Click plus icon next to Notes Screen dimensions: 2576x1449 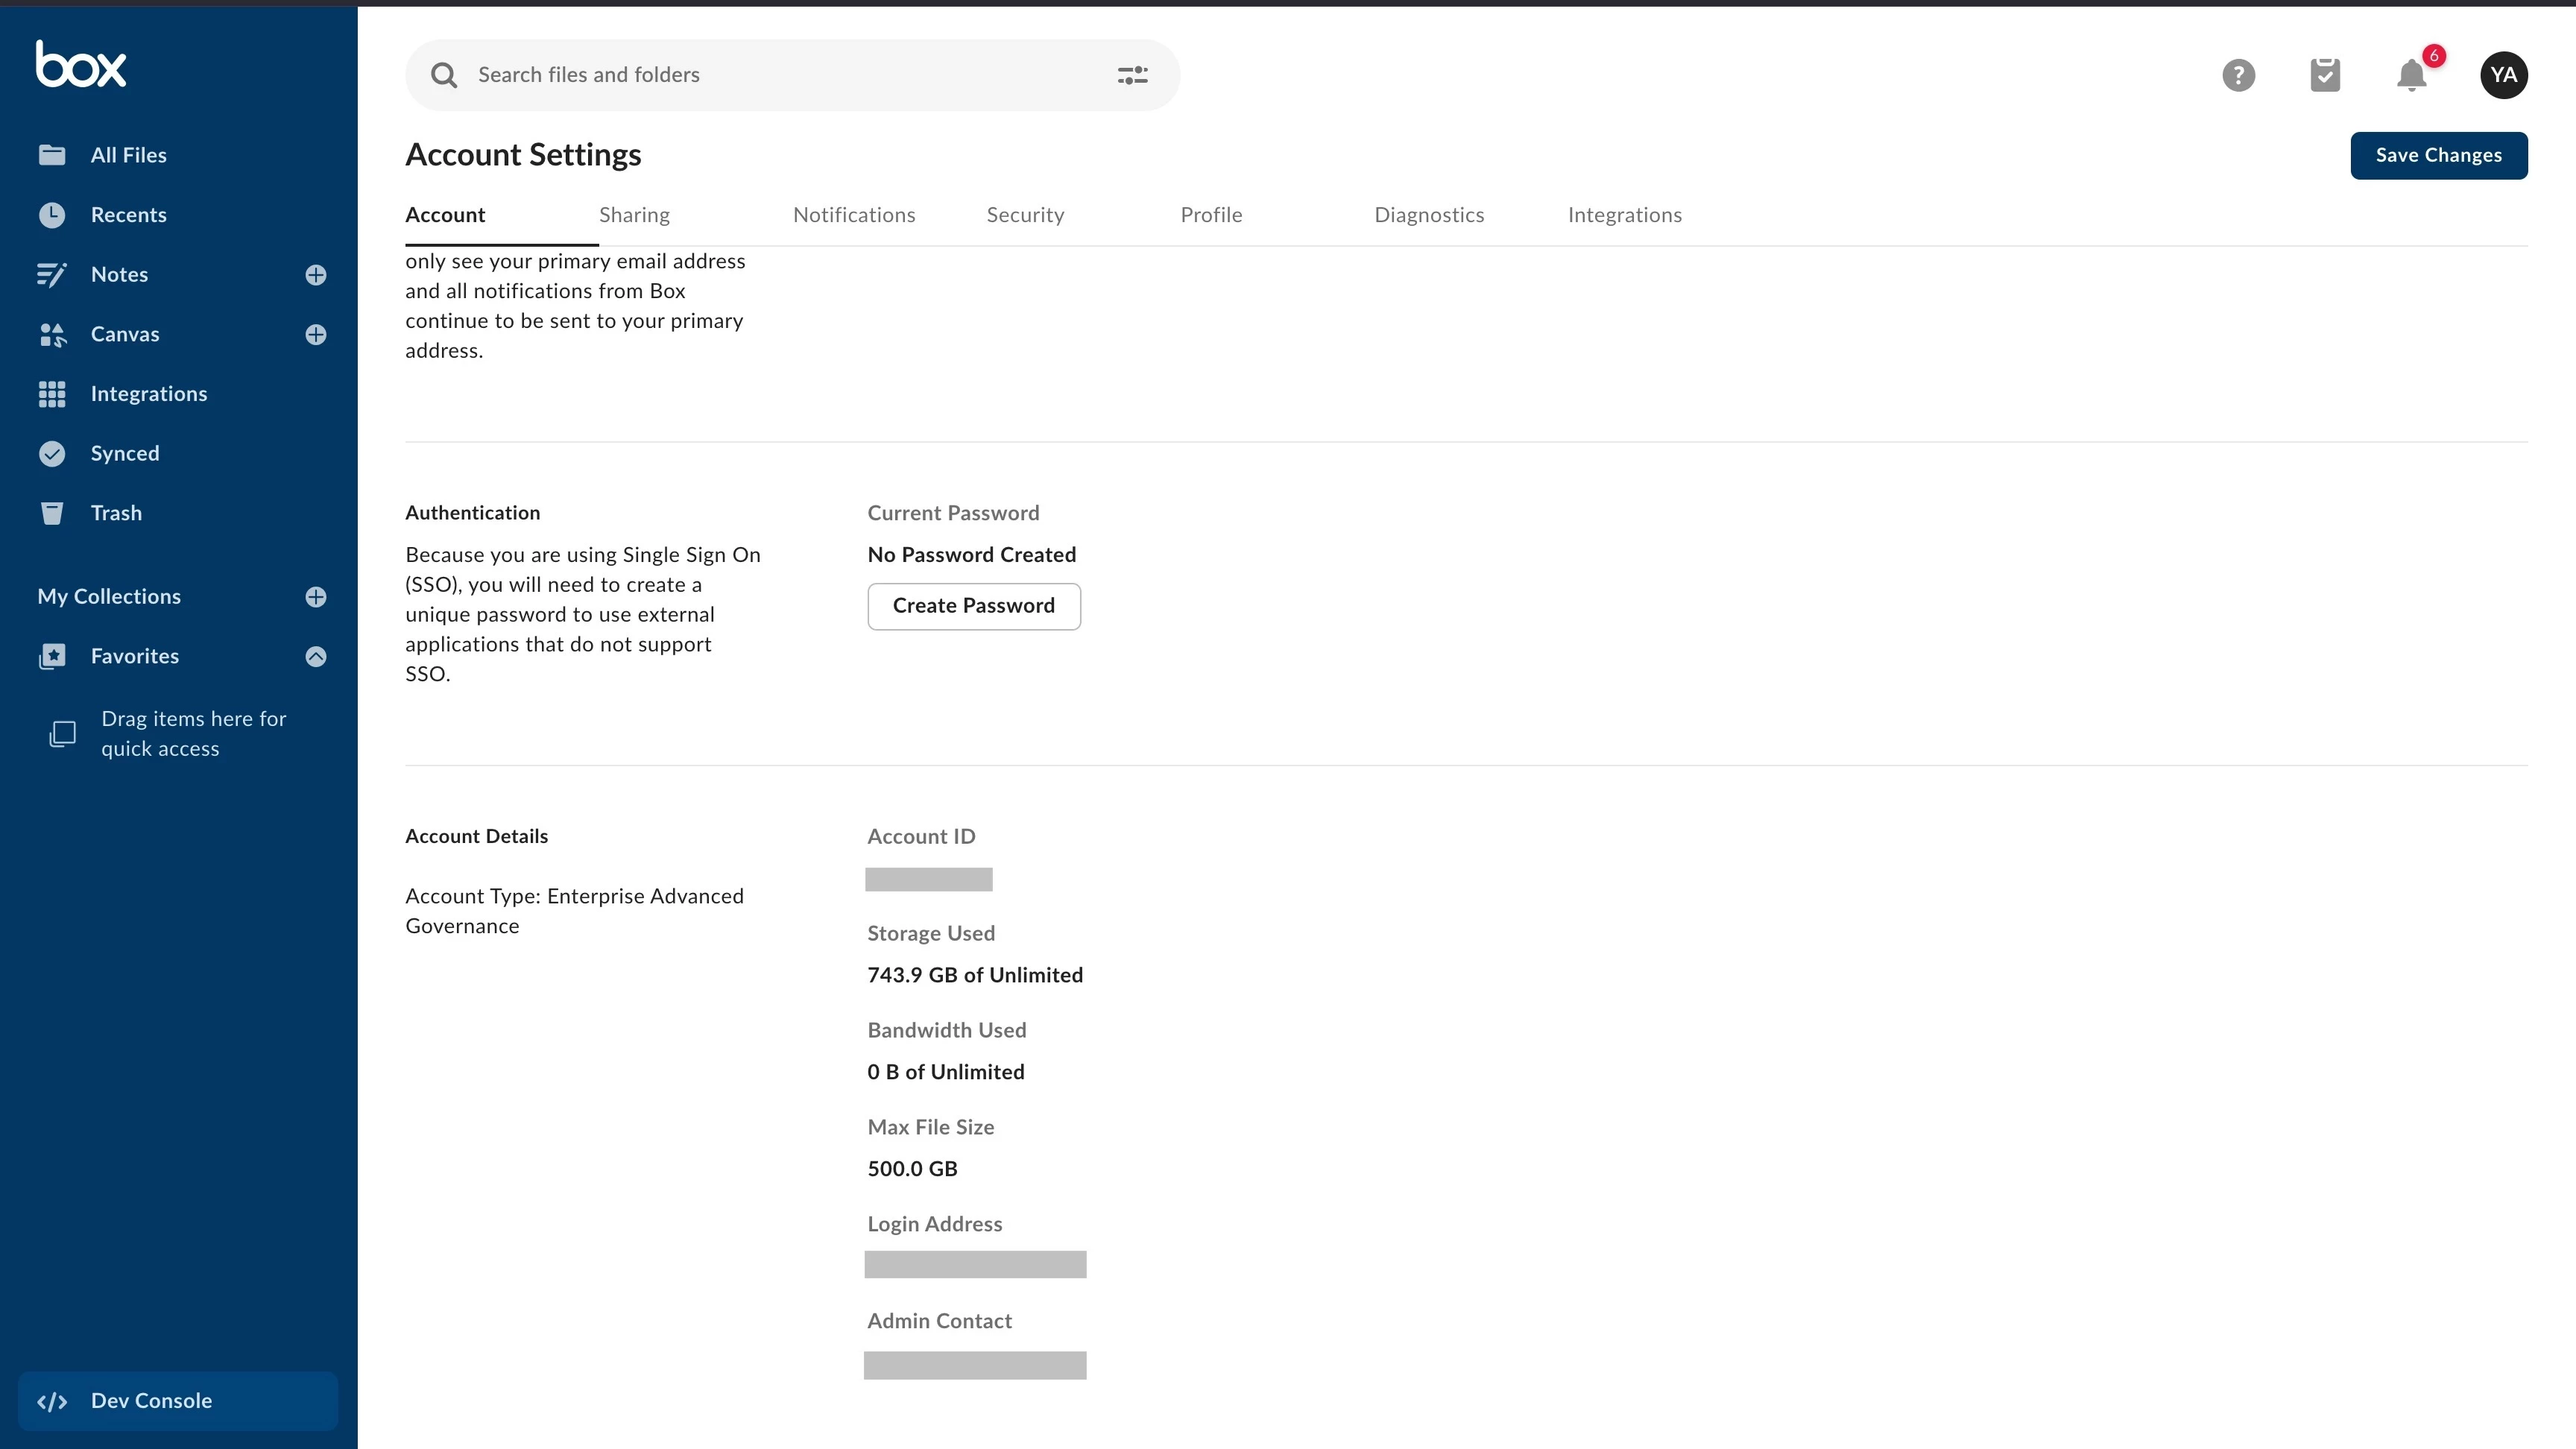pyautogui.click(x=316, y=275)
